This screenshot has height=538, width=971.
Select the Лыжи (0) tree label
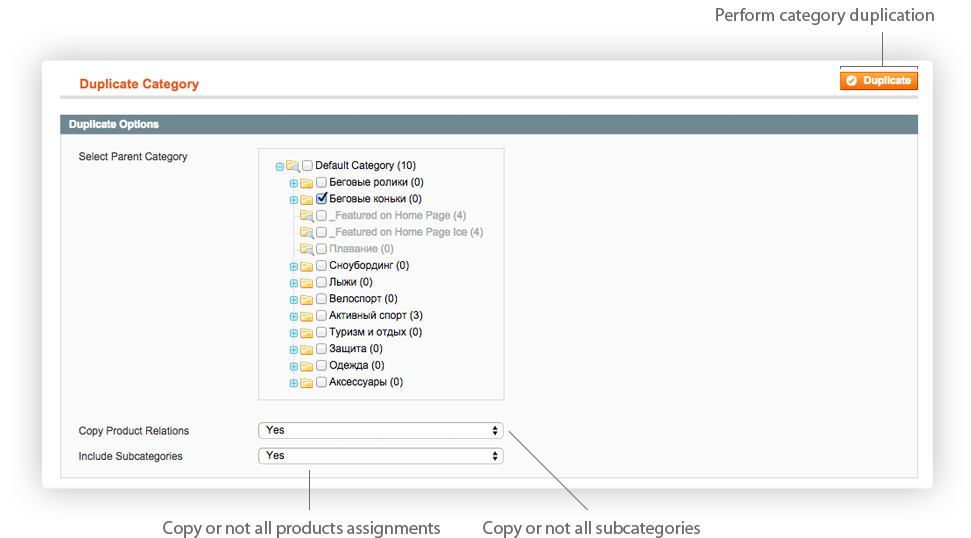[x=351, y=282]
